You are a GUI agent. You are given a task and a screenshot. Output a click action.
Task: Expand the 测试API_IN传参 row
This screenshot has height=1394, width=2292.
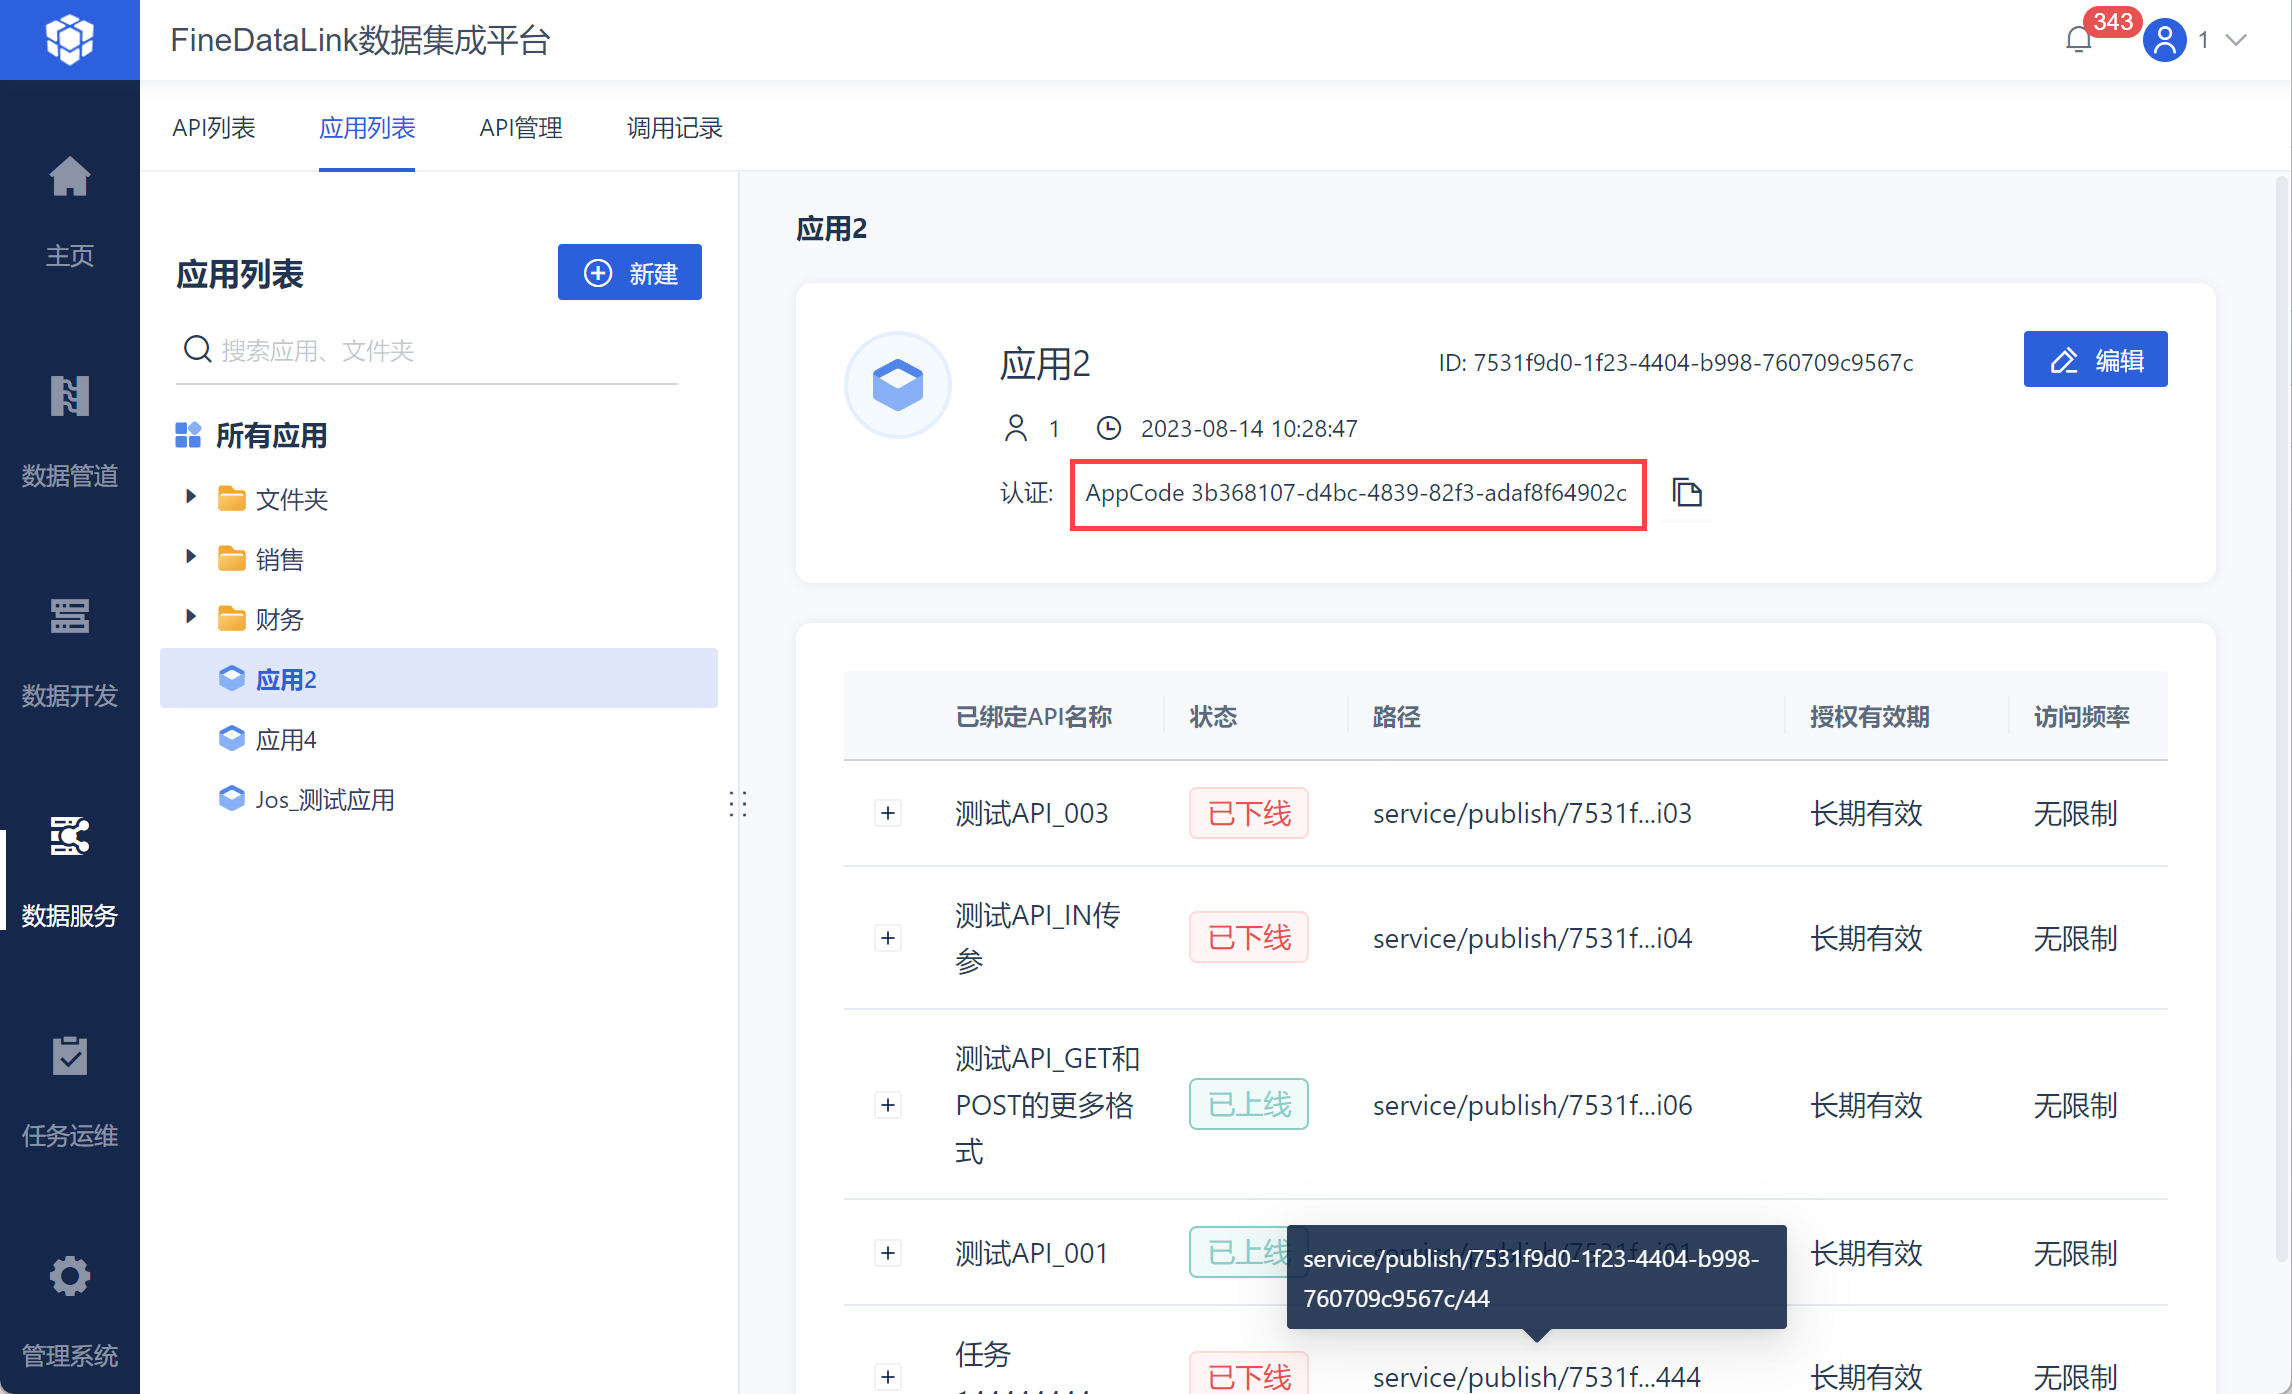click(x=887, y=938)
